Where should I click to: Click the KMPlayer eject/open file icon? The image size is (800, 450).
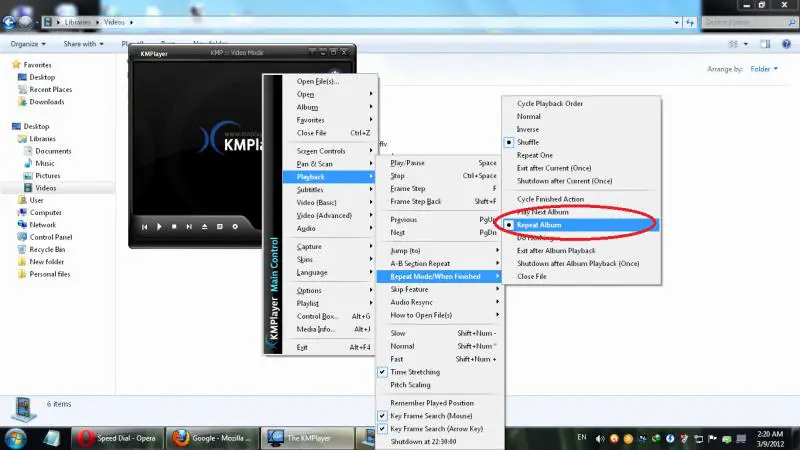click(205, 227)
